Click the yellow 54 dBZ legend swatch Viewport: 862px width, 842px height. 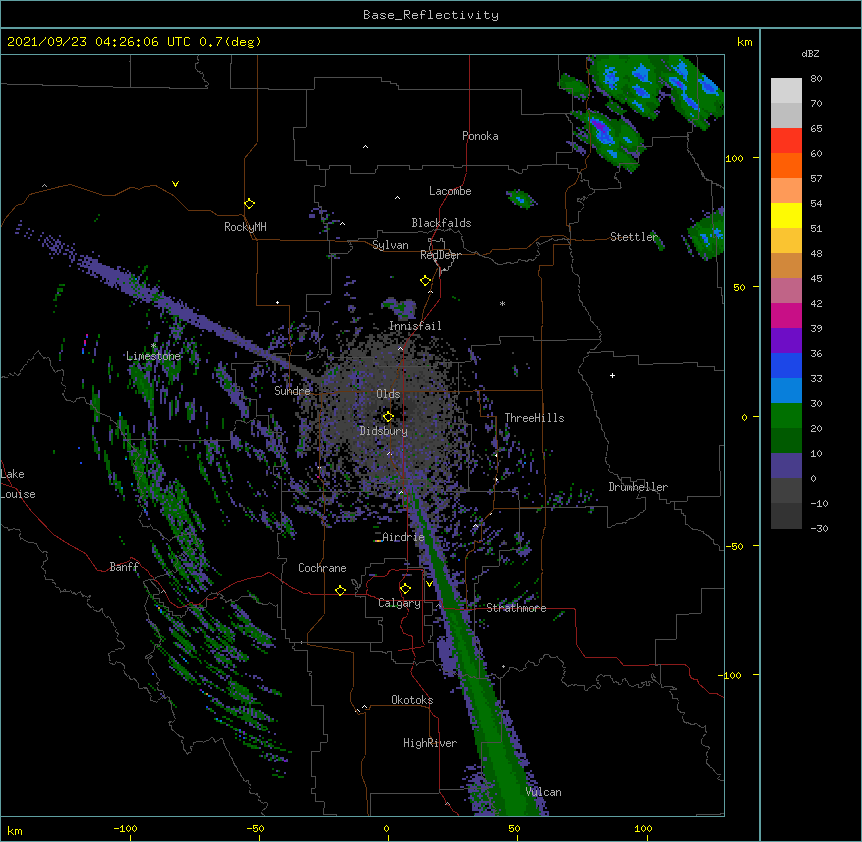coord(786,215)
